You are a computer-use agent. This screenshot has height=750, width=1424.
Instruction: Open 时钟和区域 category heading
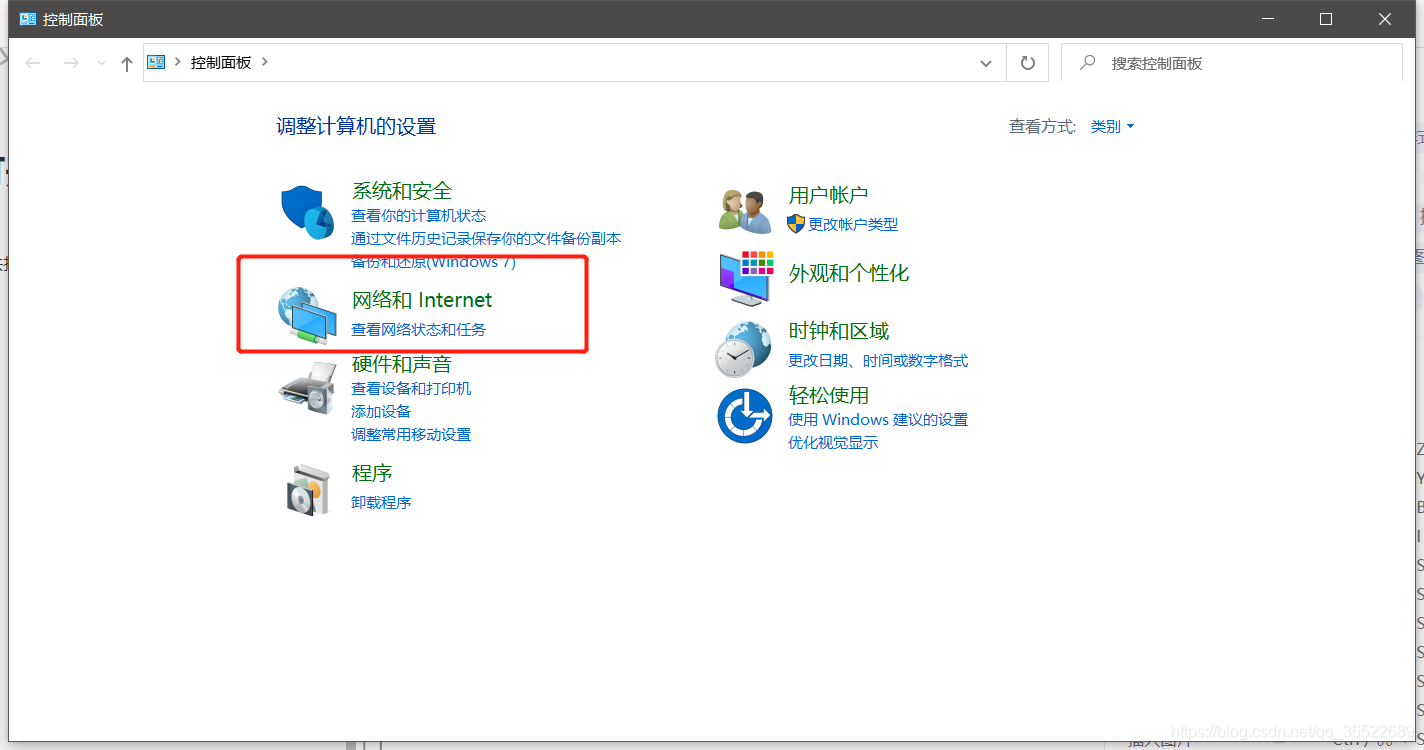click(x=838, y=331)
